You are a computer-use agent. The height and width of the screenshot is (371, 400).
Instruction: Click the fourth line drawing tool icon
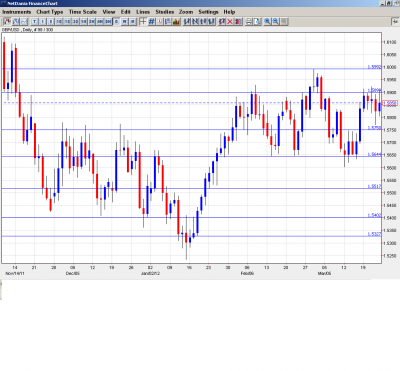tap(211, 22)
